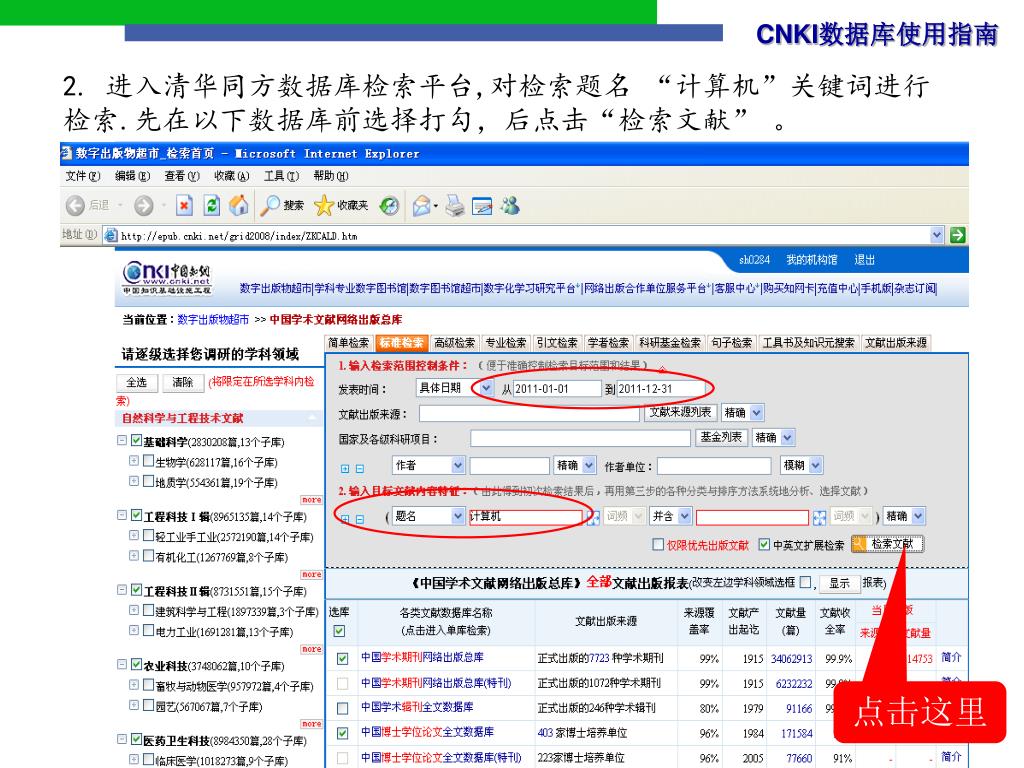
Task: Click the Home page icon
Action: [238, 206]
